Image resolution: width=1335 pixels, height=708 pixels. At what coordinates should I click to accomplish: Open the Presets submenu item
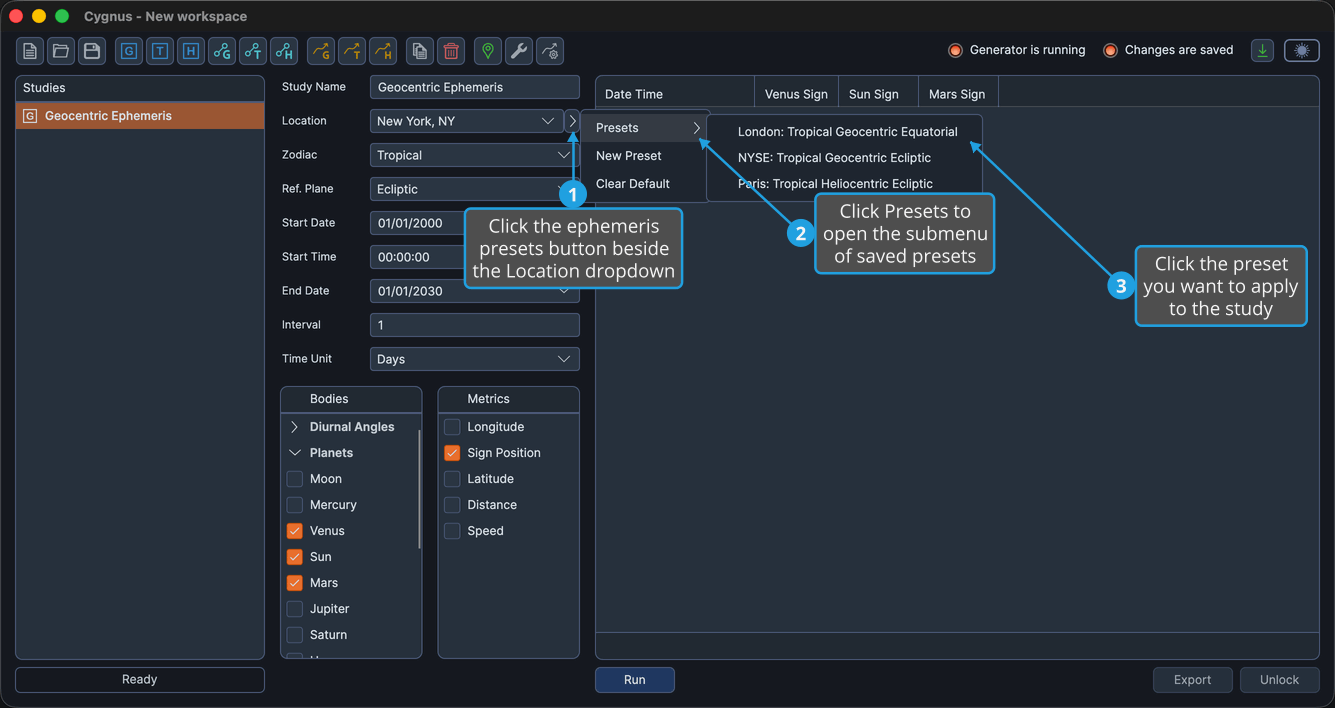tap(646, 128)
